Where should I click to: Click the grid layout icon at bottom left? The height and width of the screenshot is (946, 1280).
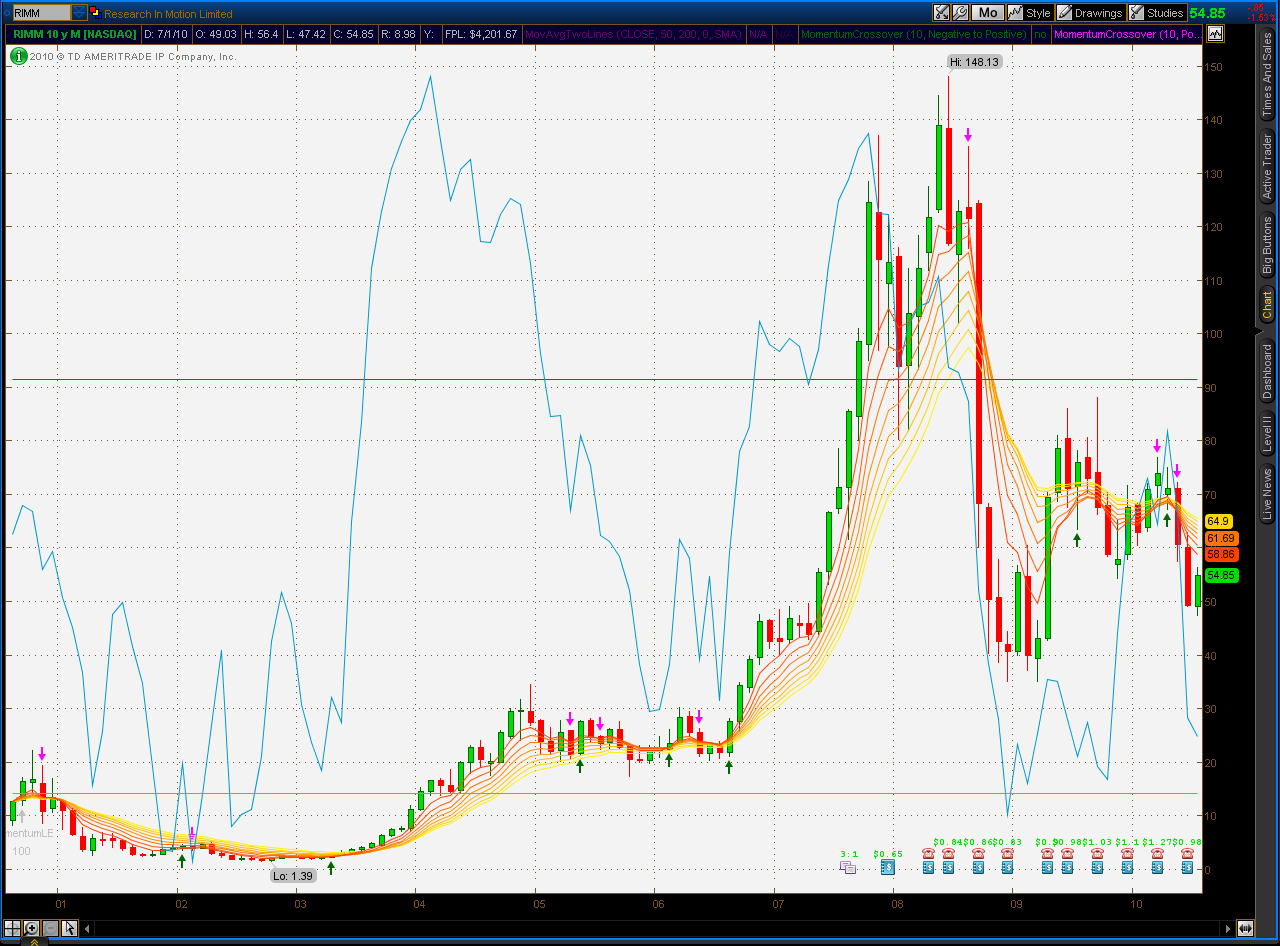click(12, 927)
